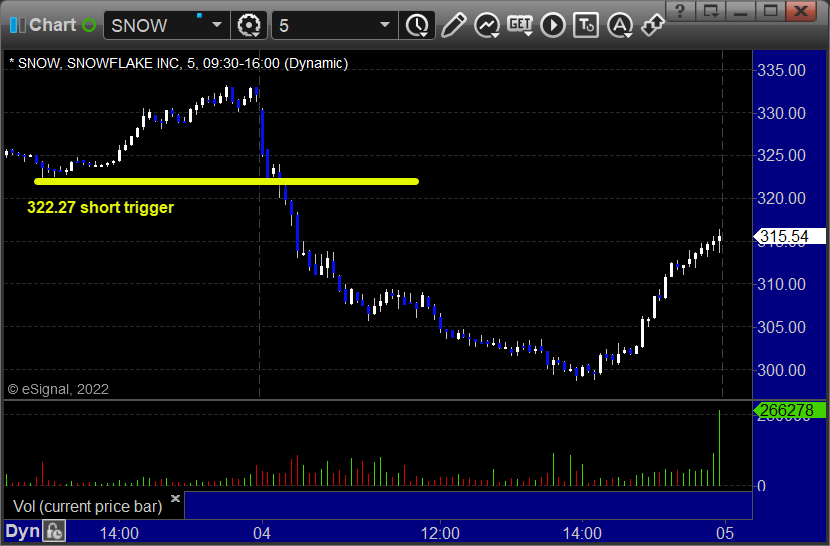Click the 04 date axis label

(261, 533)
